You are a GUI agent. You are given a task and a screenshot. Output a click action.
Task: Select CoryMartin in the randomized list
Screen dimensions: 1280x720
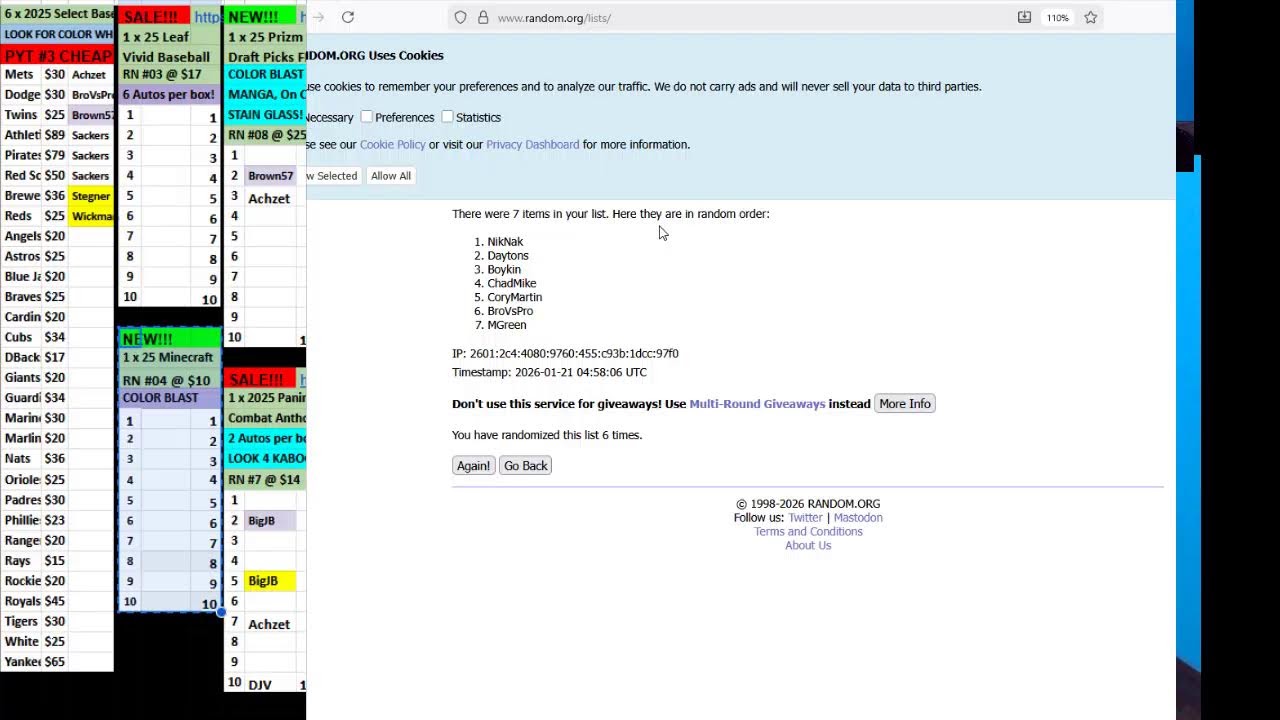[515, 298]
